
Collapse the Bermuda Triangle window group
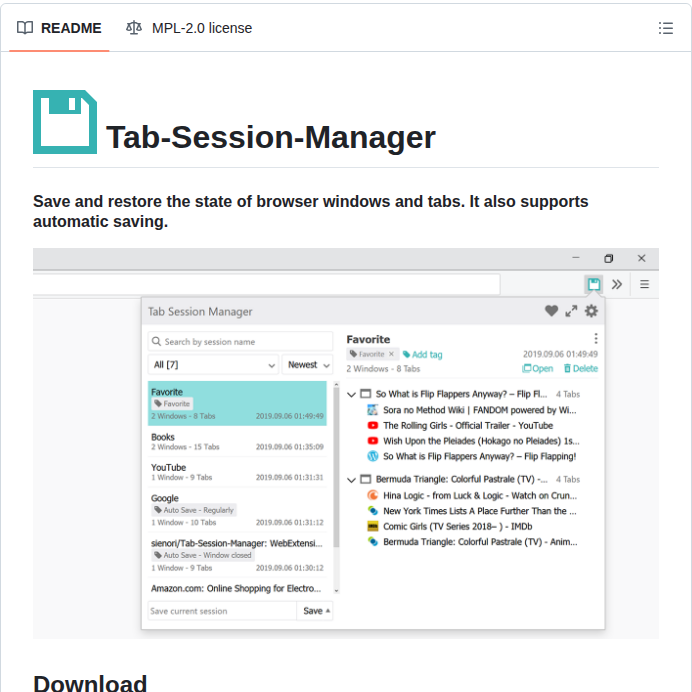(x=351, y=480)
